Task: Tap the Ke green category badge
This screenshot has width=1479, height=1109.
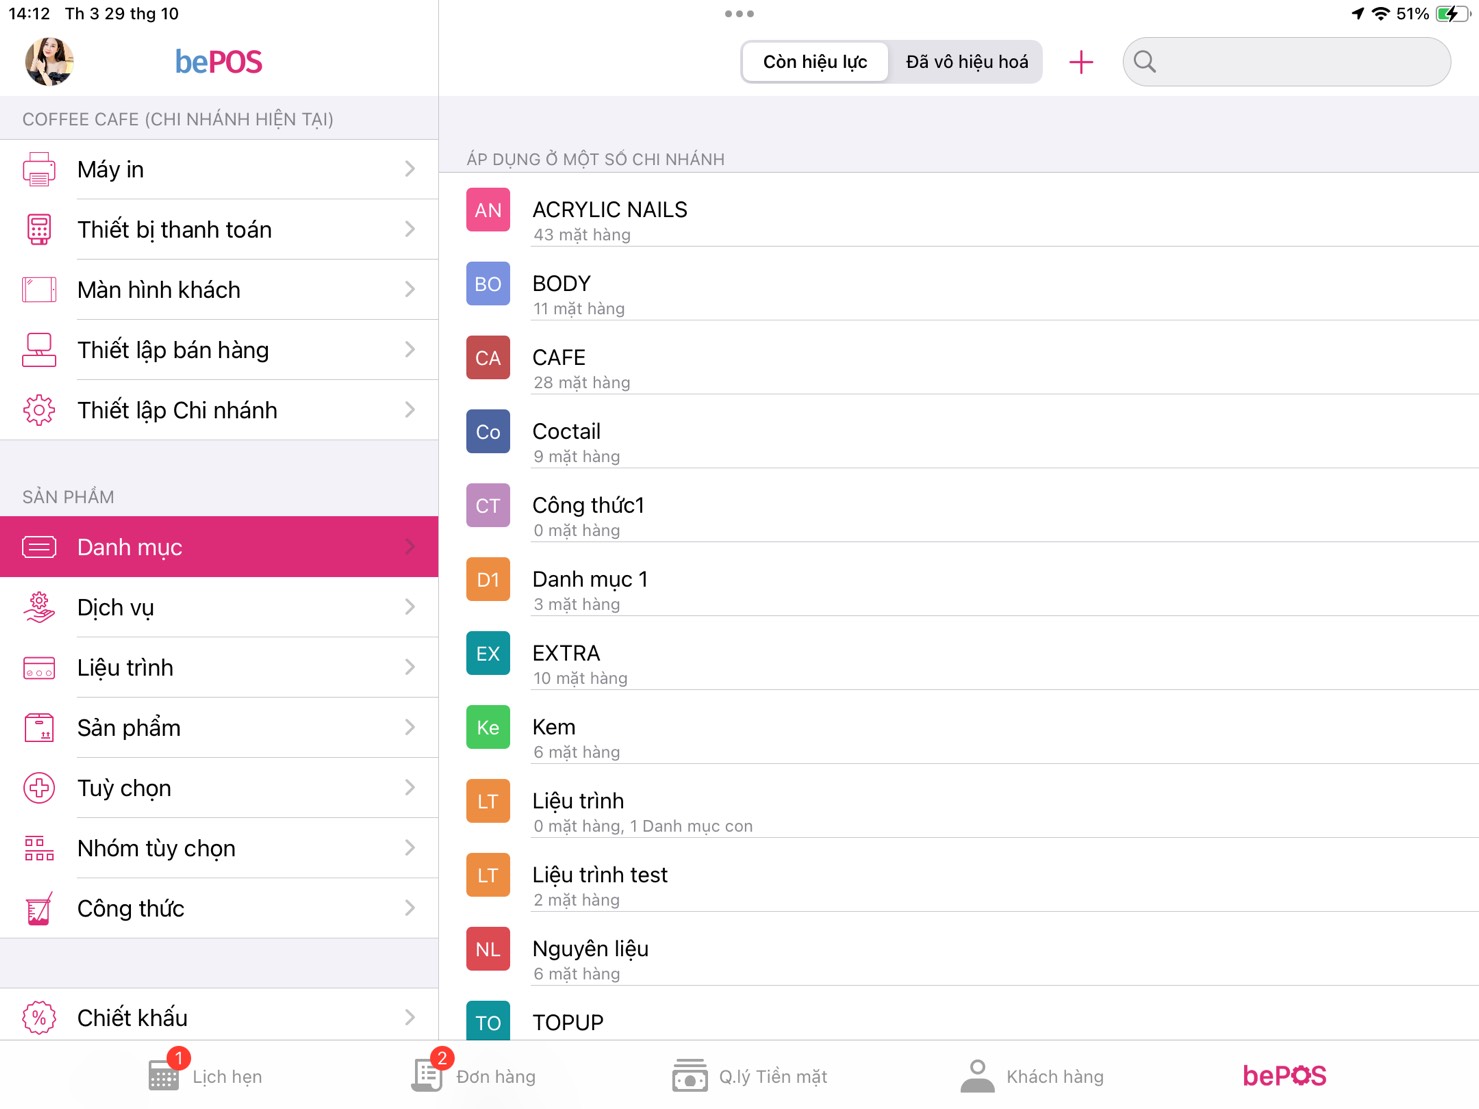Action: coord(488,728)
